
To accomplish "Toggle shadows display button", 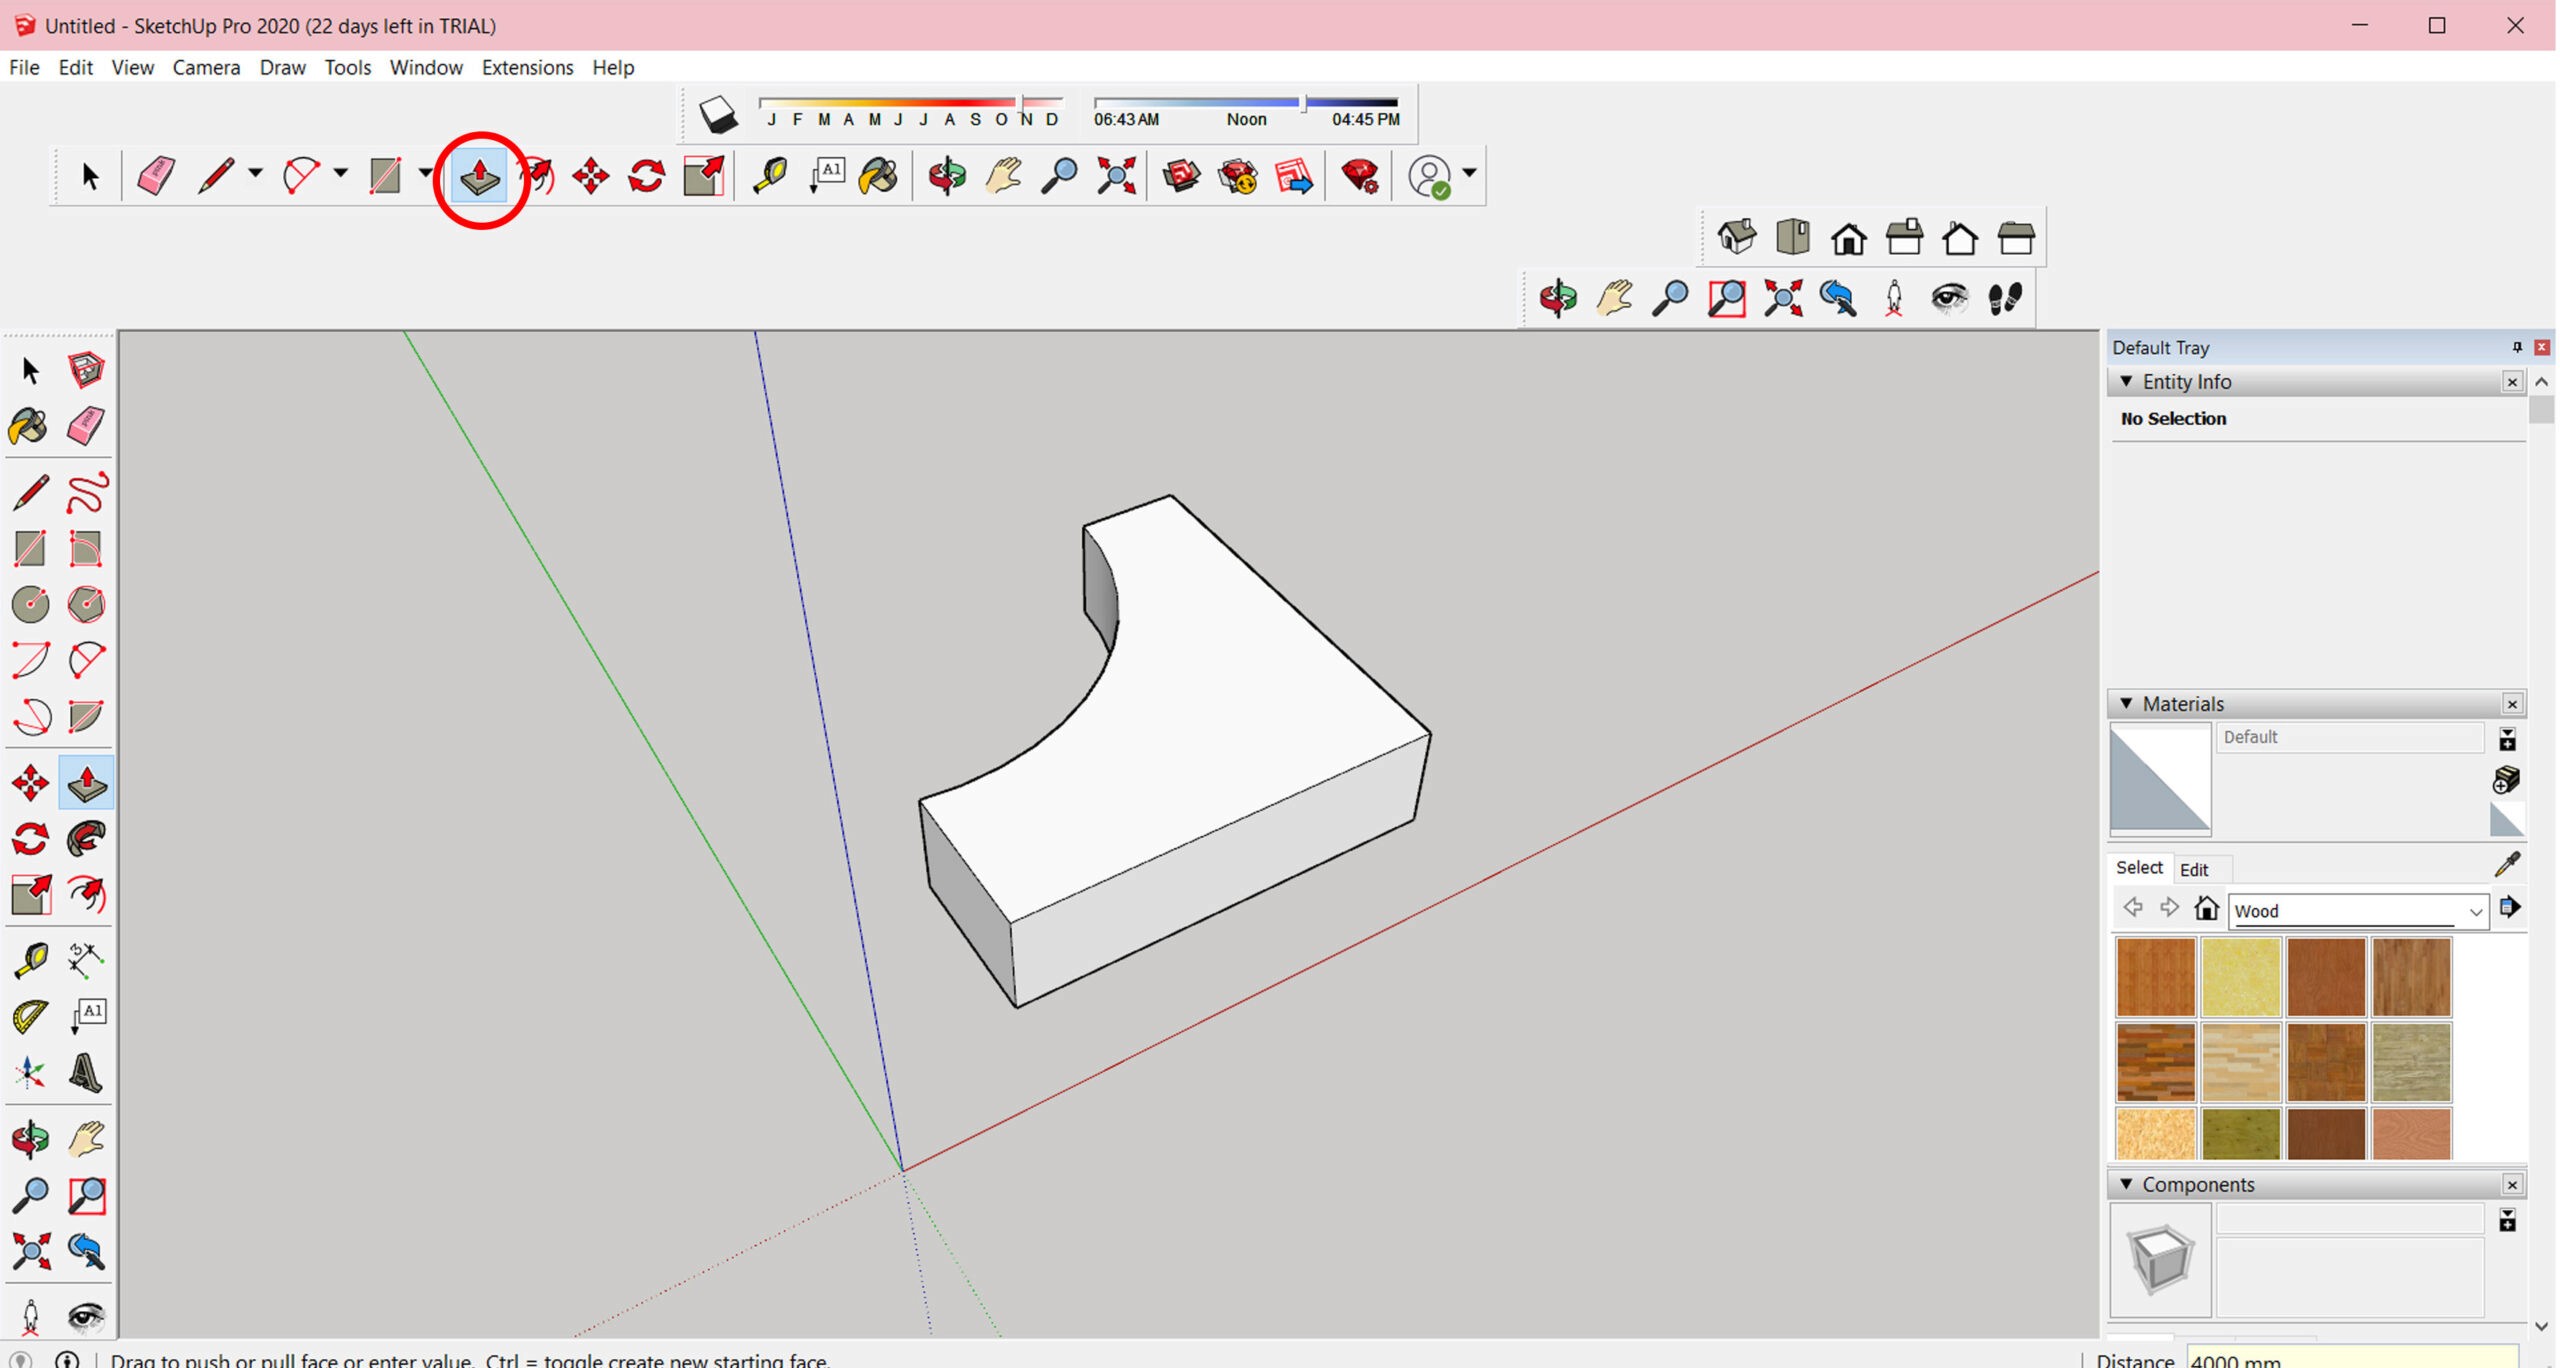I will pos(717,115).
